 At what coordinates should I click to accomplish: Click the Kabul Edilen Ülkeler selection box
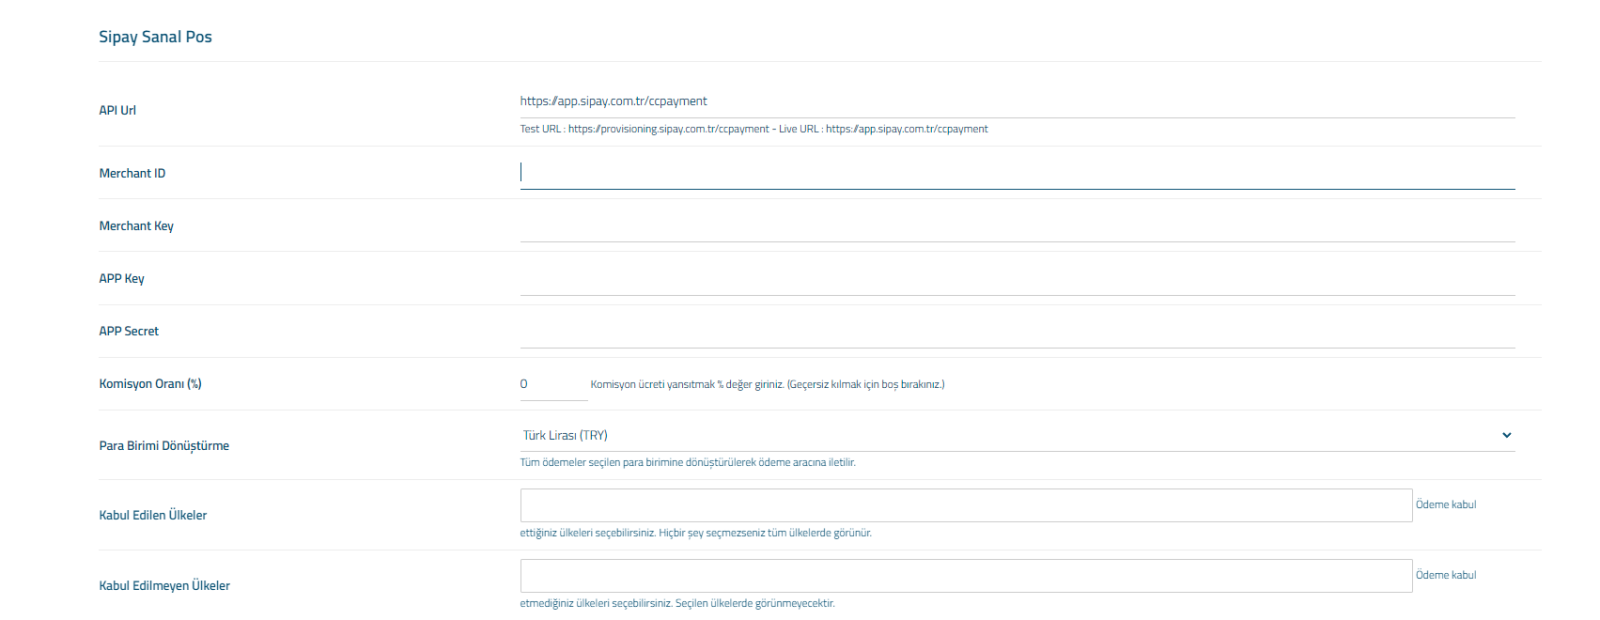[966, 505]
